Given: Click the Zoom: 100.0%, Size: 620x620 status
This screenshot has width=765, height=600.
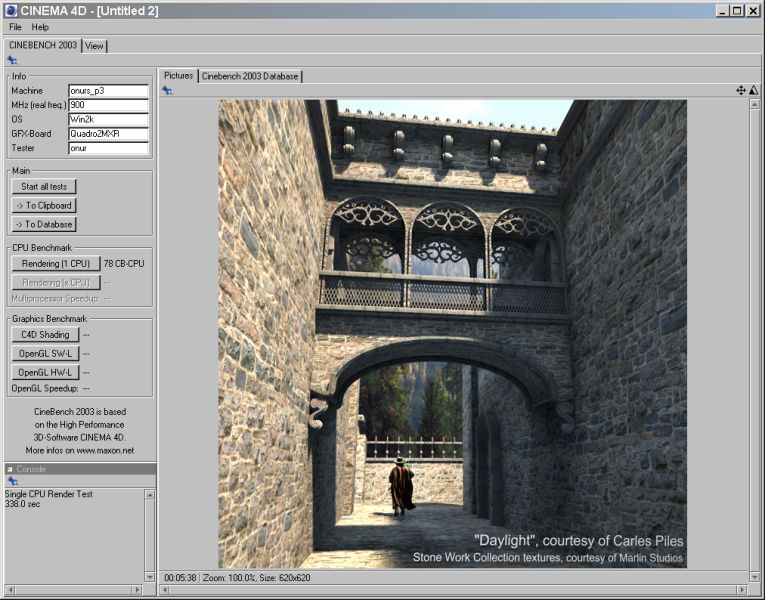Looking at the screenshot, I should 257,578.
